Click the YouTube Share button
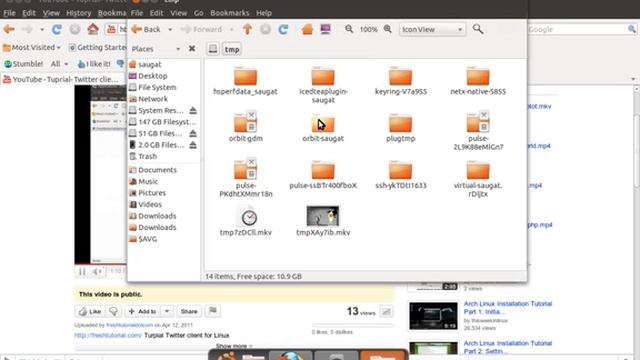Screen dimensions: 640x360 [189, 311]
